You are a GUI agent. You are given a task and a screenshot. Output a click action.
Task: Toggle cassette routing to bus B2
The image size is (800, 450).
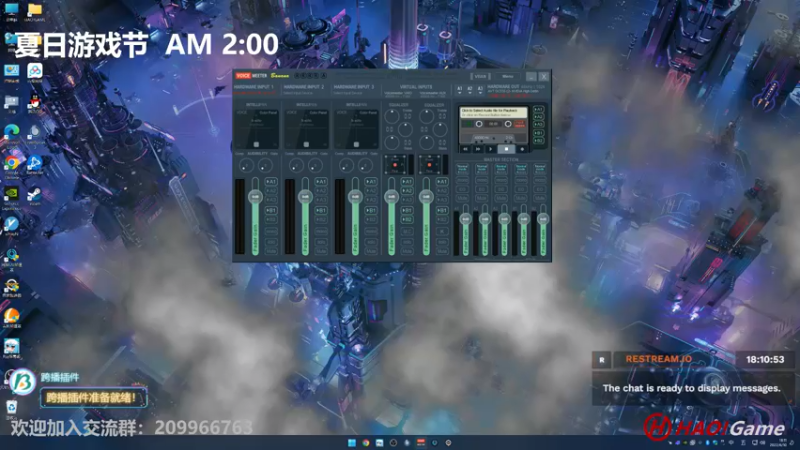point(538,140)
